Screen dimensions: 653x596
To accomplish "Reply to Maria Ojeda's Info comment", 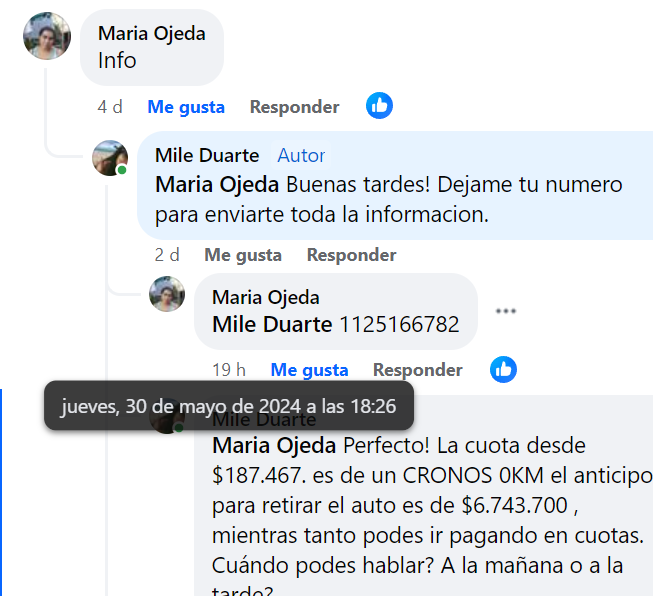I will click(x=294, y=107).
